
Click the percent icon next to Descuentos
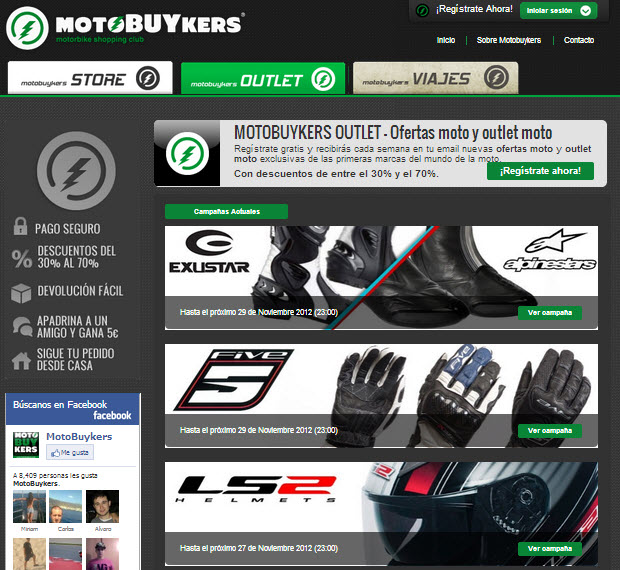tap(22, 259)
